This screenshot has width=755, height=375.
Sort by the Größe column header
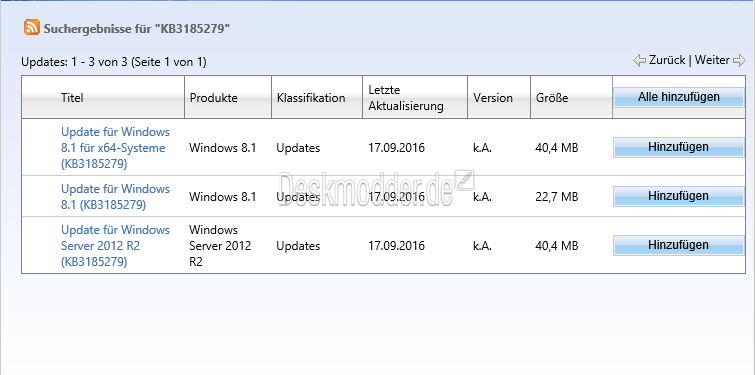click(552, 98)
